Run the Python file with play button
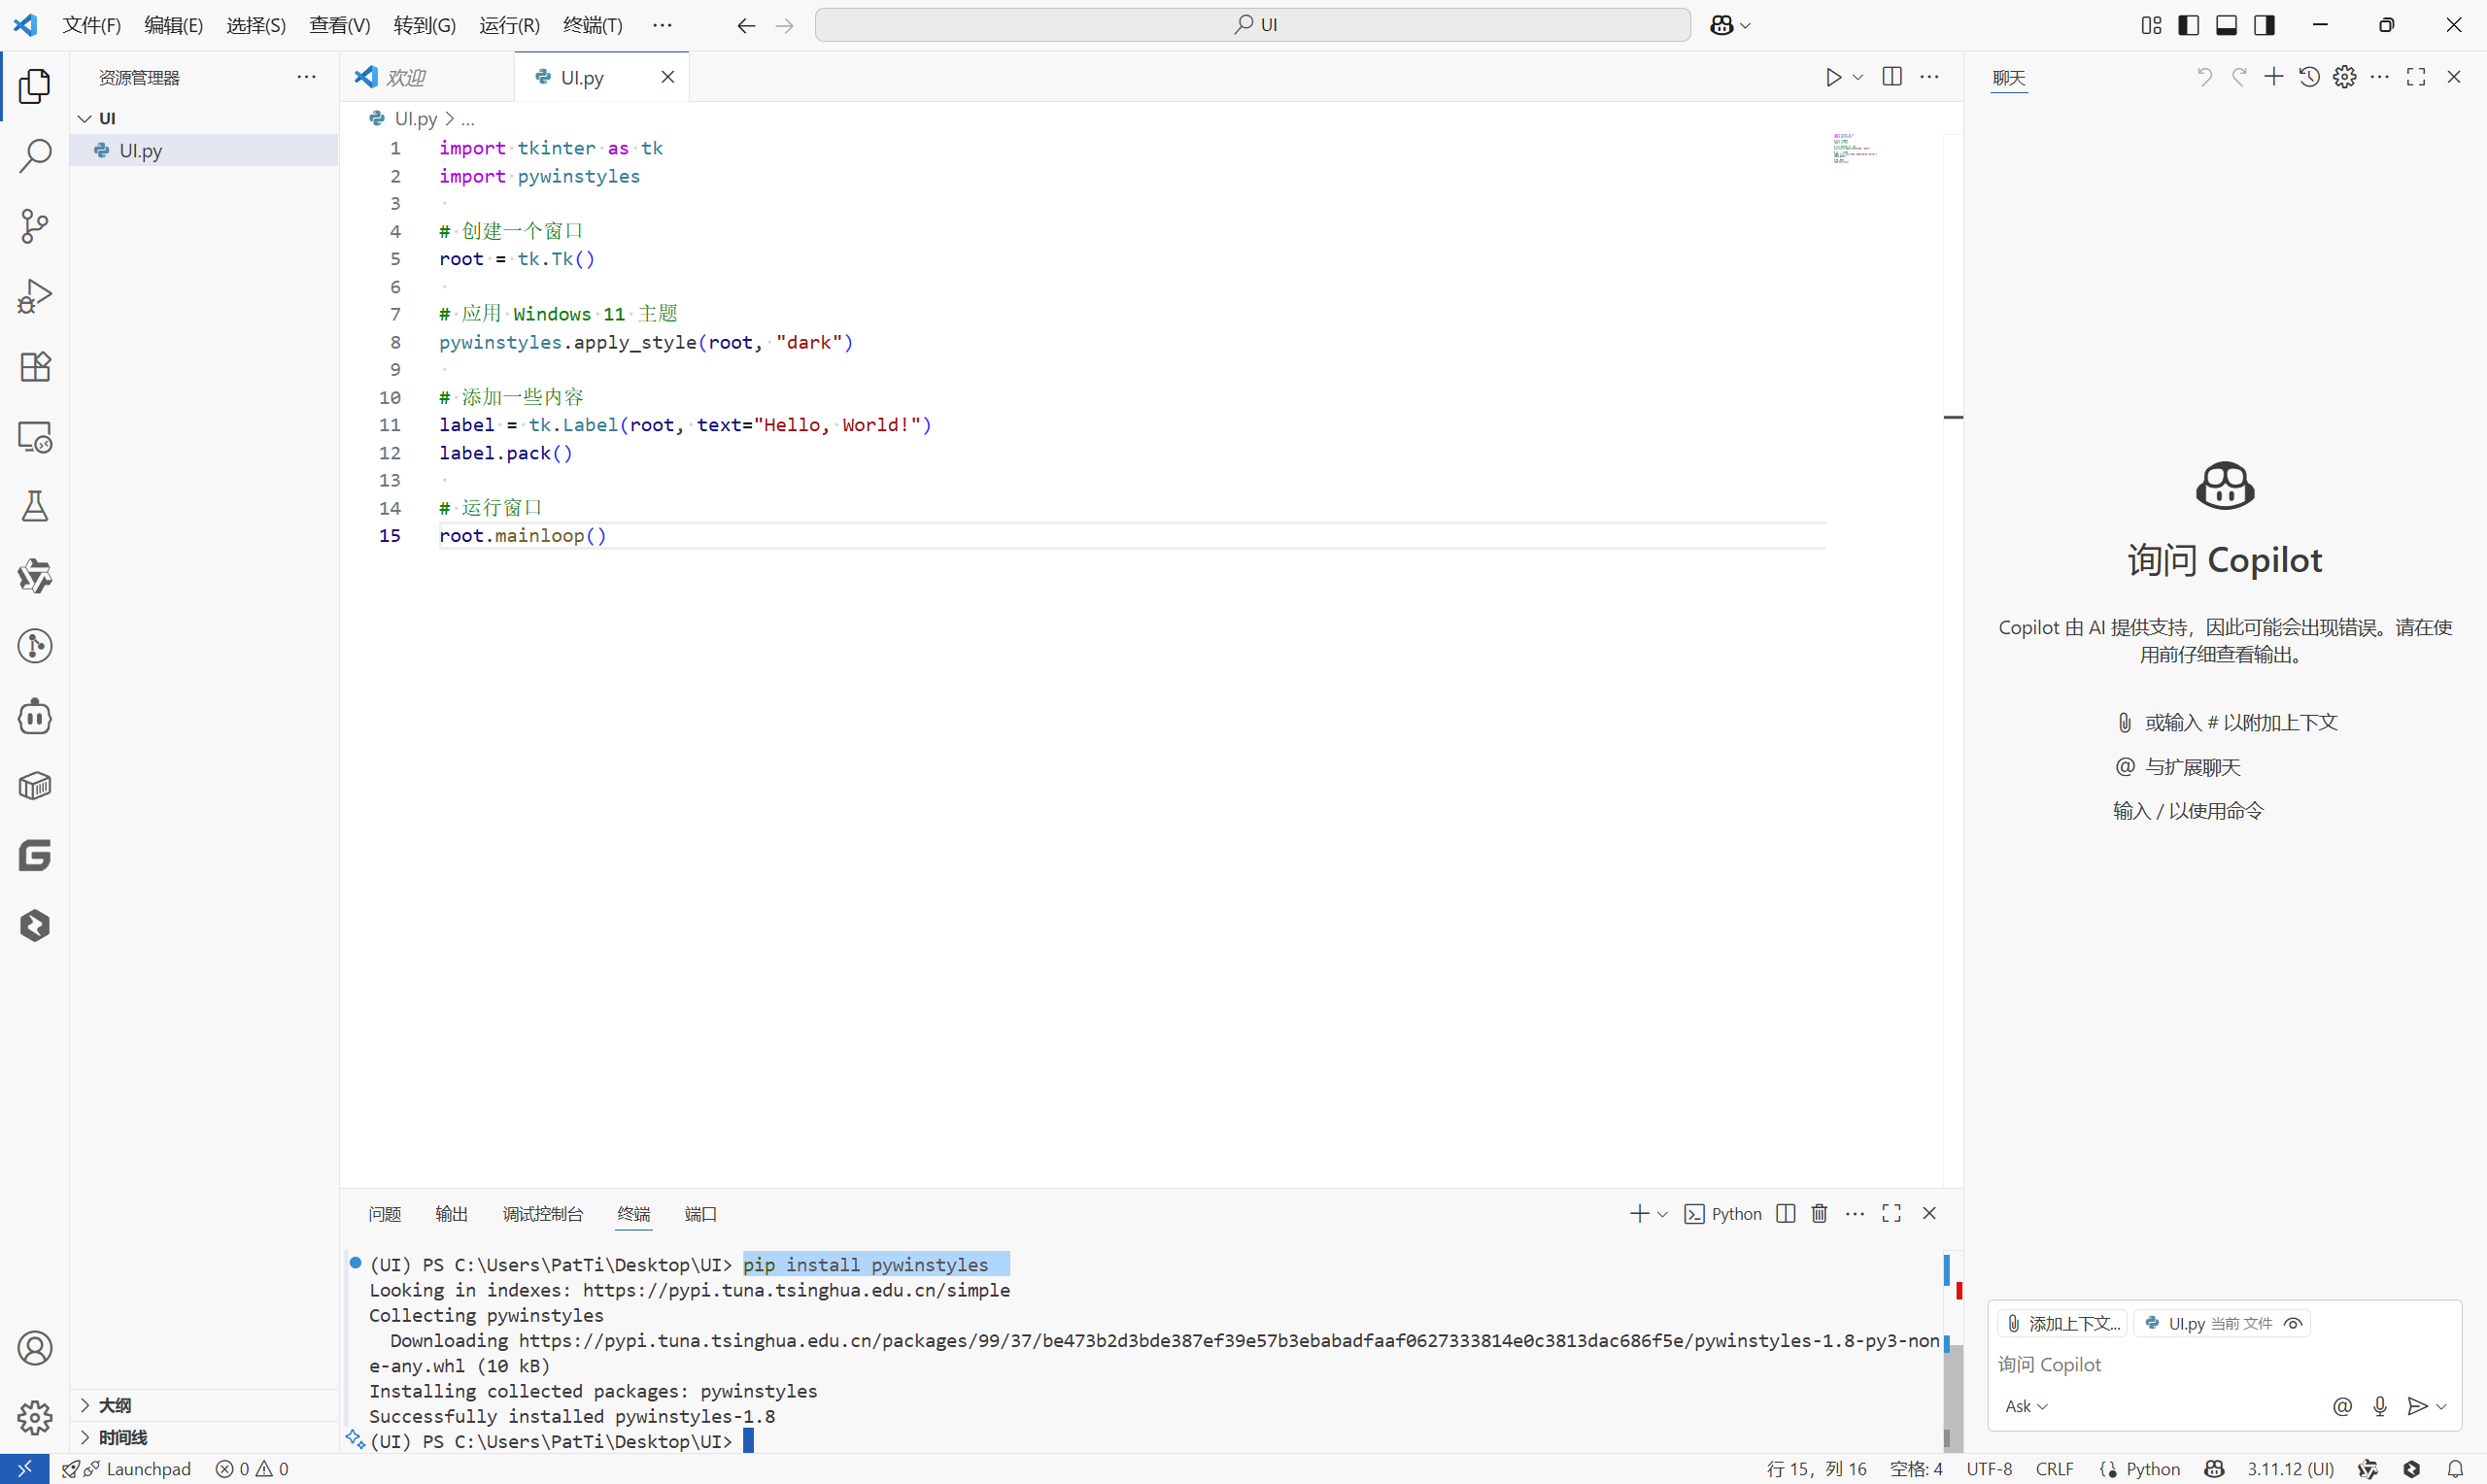 pyautogui.click(x=1833, y=77)
